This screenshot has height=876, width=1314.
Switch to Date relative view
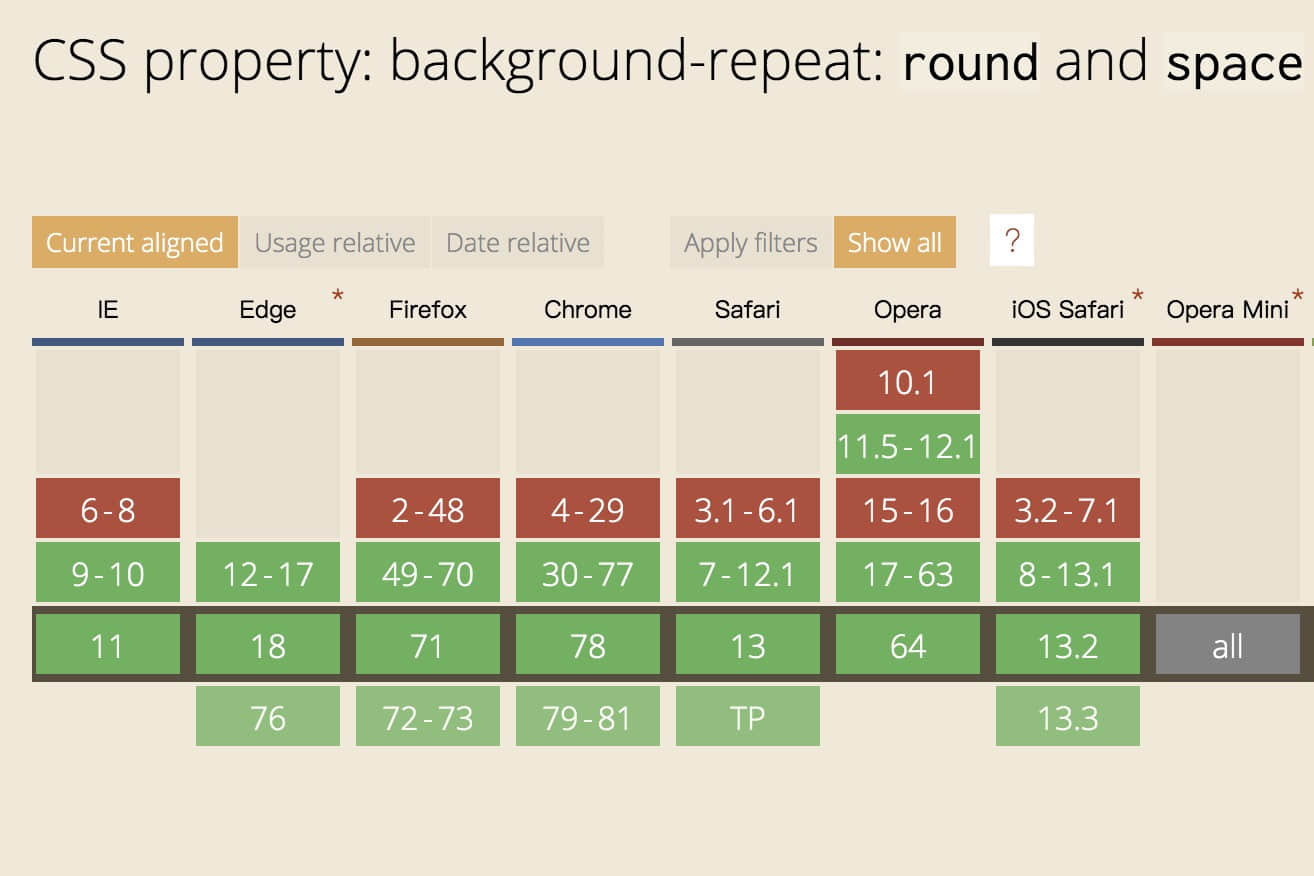(x=518, y=242)
